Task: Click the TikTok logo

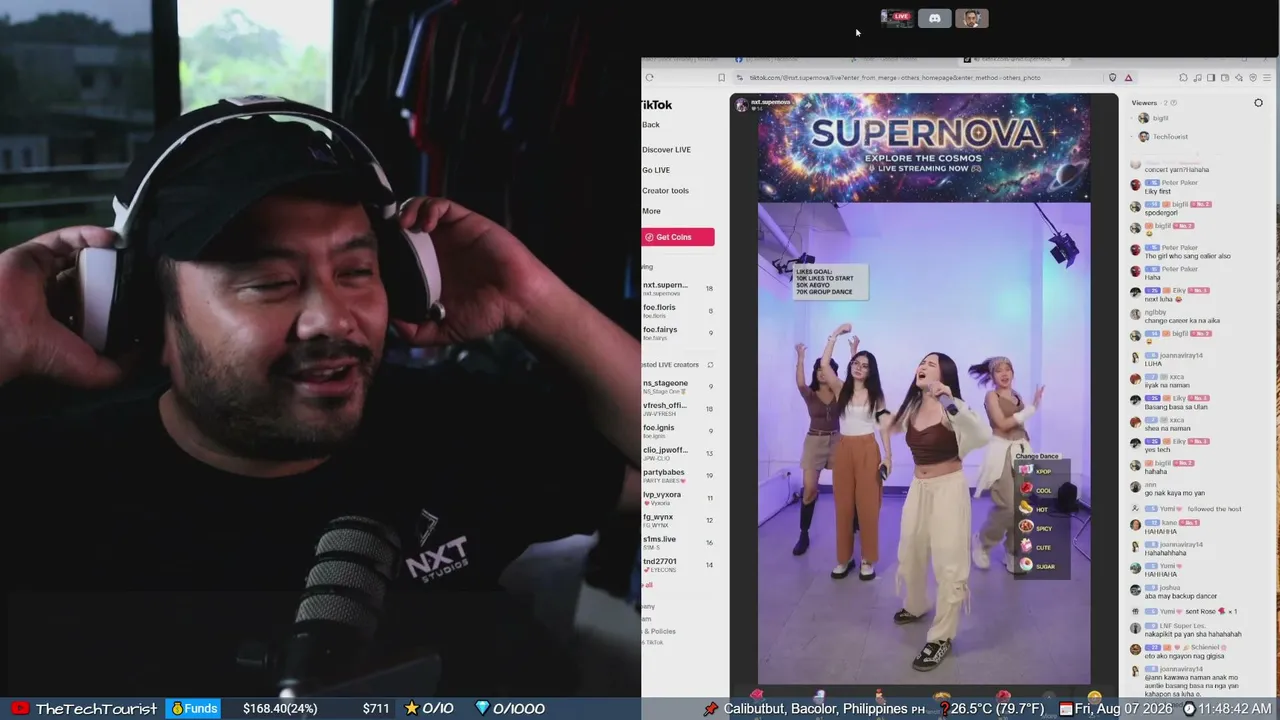Action: point(656,105)
